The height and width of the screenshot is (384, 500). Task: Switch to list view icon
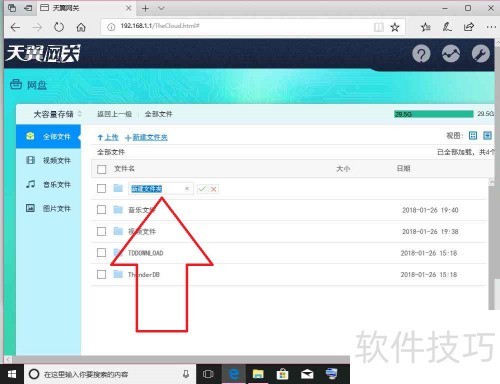[x=487, y=135]
